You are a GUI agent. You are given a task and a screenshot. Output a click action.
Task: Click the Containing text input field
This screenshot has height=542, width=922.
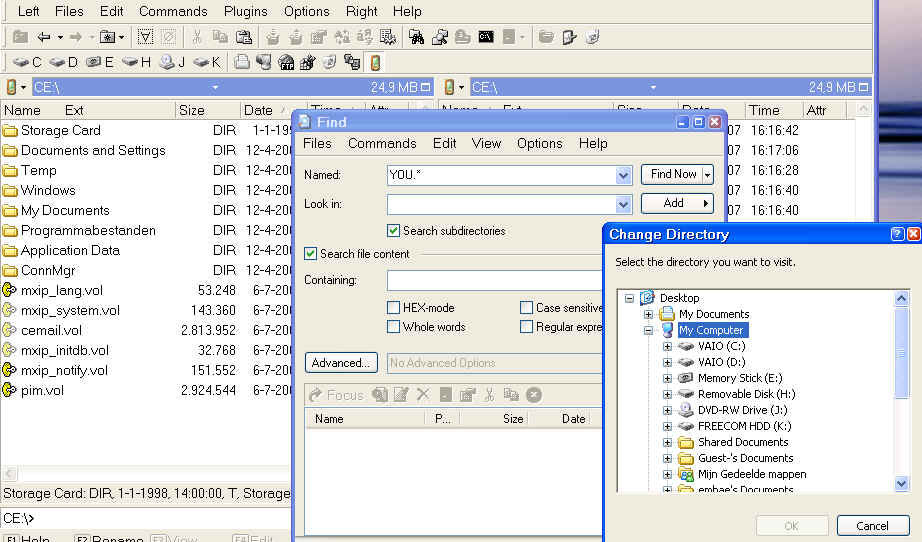(495, 280)
